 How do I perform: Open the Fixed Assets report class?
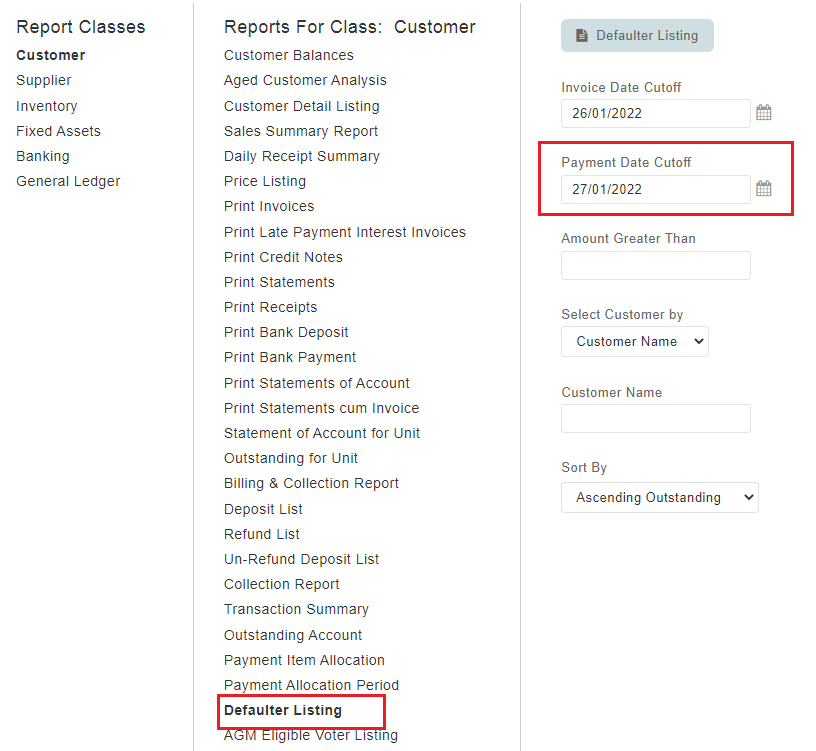pyautogui.click(x=58, y=131)
